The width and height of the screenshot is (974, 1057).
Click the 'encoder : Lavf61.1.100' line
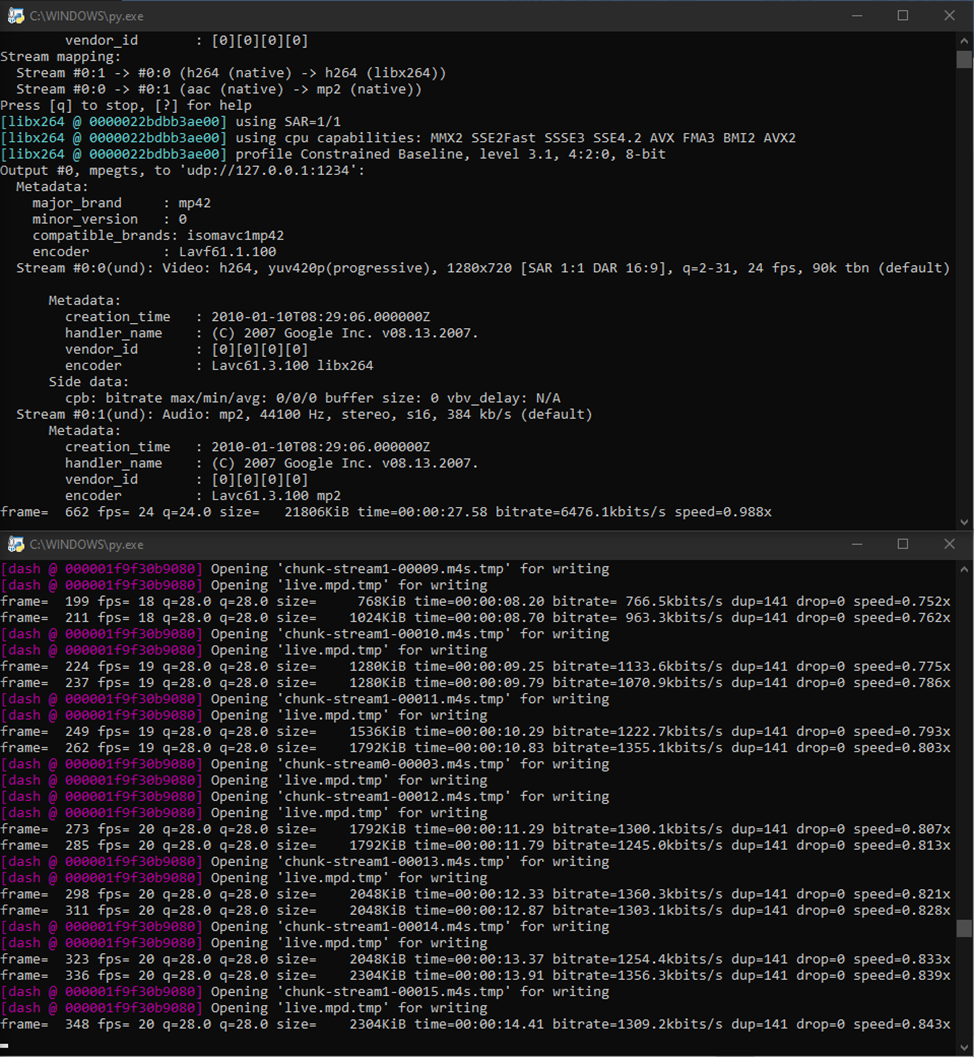click(154, 251)
